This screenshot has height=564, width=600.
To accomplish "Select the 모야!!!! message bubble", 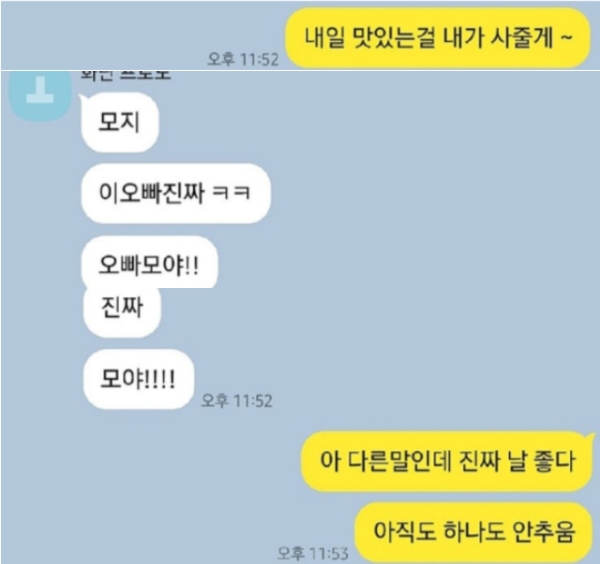I will pos(138,379).
